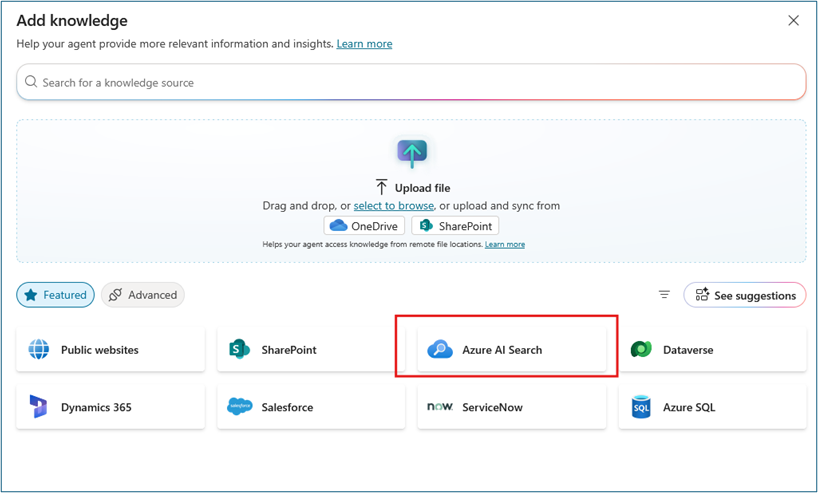Switch to the Featured tab
This screenshot has height=493, width=818.
click(55, 295)
